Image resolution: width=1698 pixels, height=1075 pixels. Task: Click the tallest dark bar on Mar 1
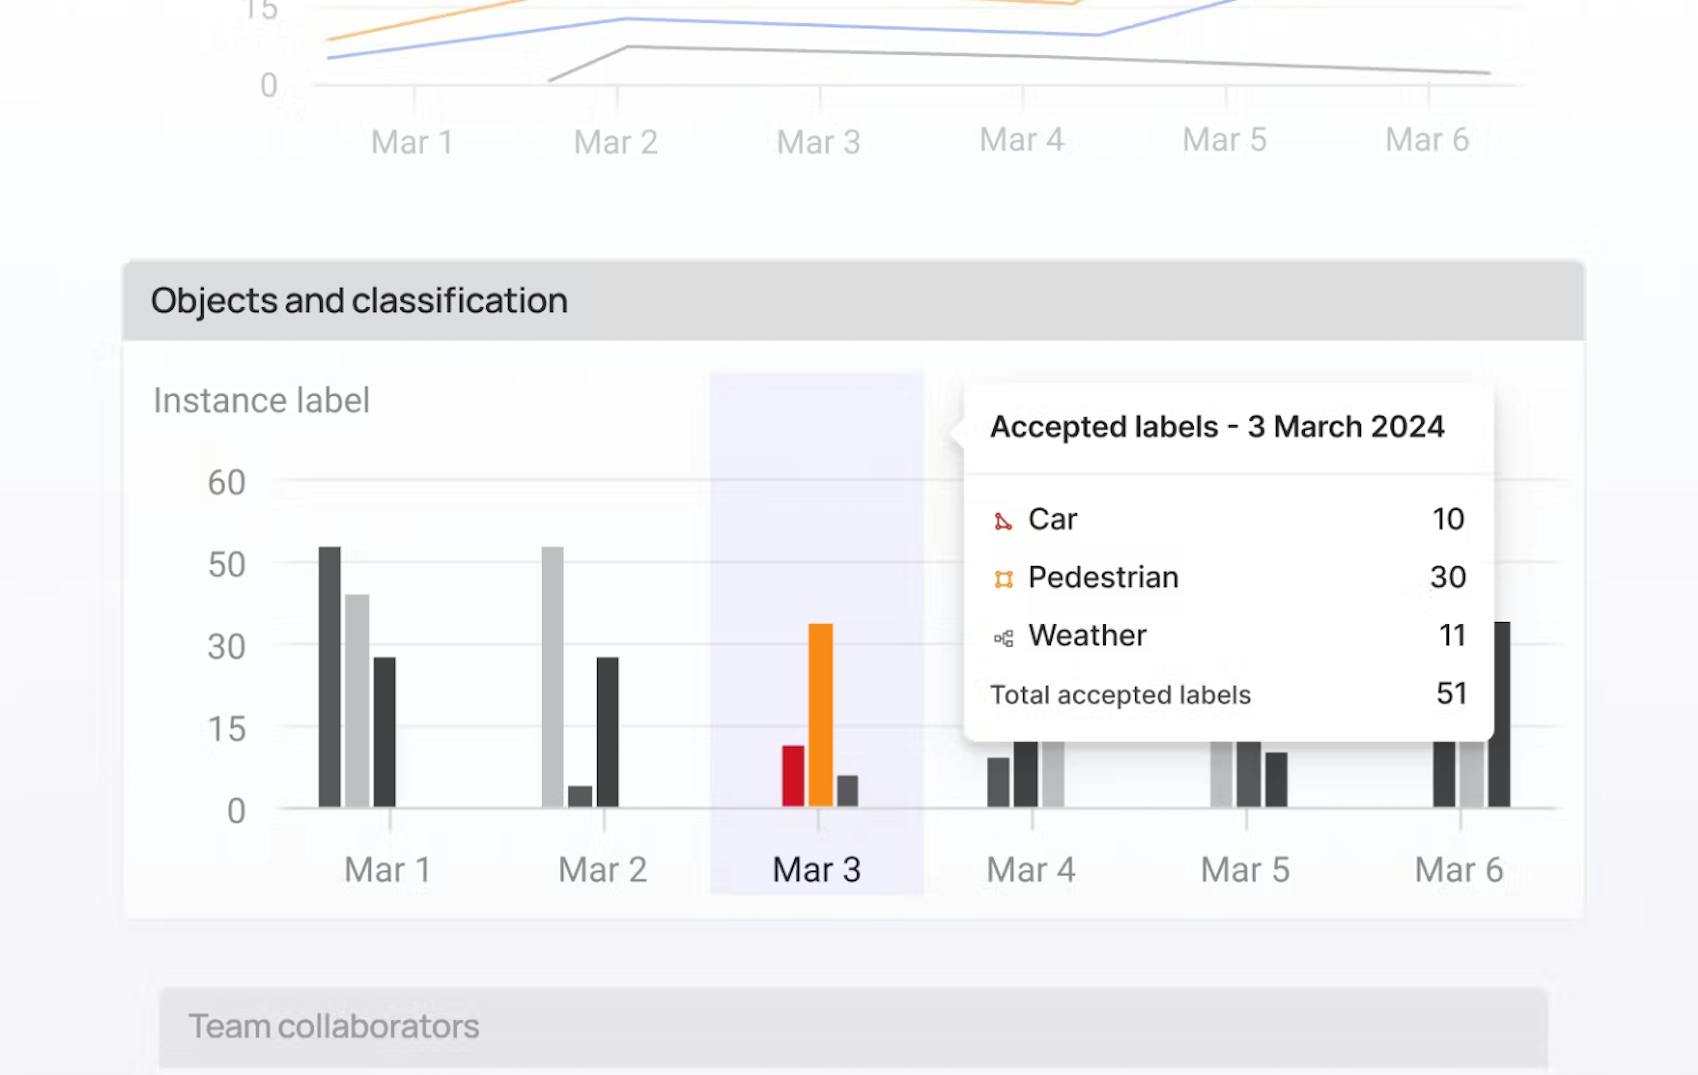click(x=329, y=676)
